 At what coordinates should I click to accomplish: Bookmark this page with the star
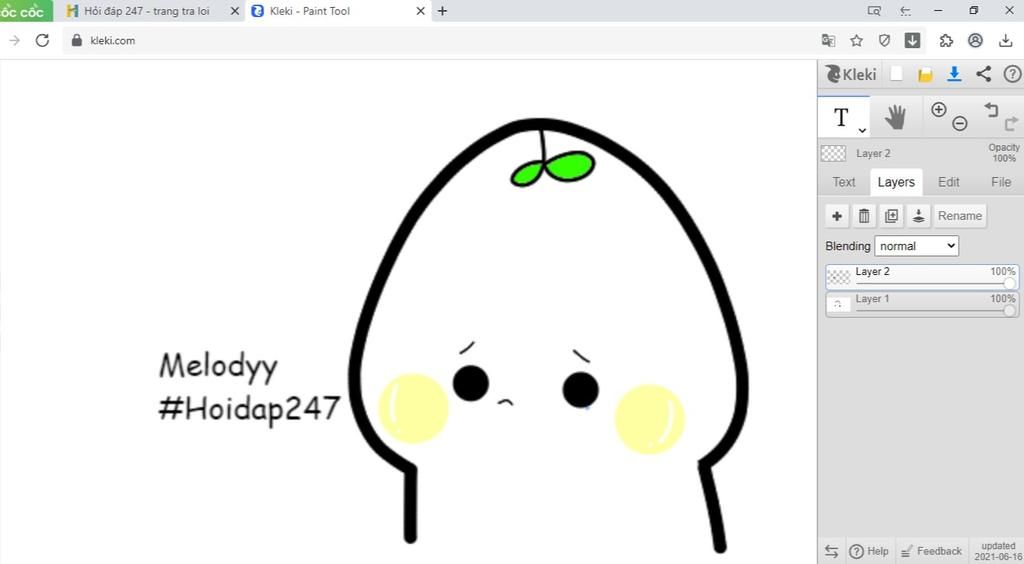856,40
